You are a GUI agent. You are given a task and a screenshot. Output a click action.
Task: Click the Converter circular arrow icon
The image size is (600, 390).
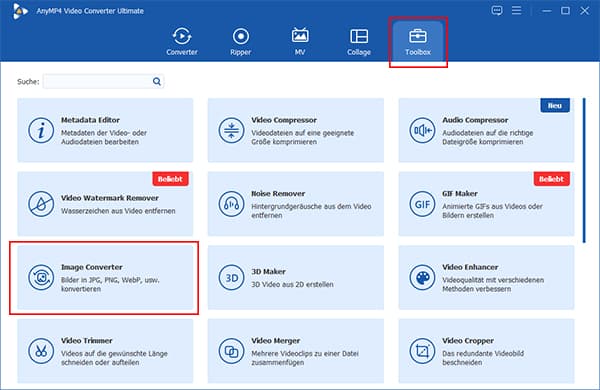click(182, 36)
